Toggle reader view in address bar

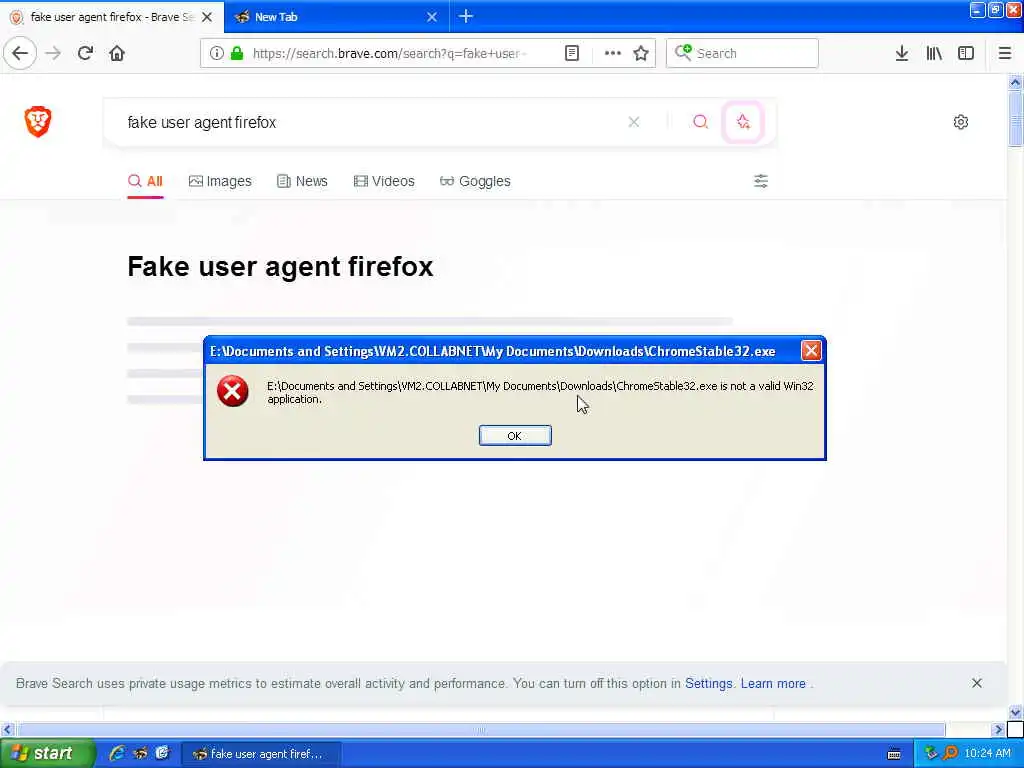coord(571,53)
